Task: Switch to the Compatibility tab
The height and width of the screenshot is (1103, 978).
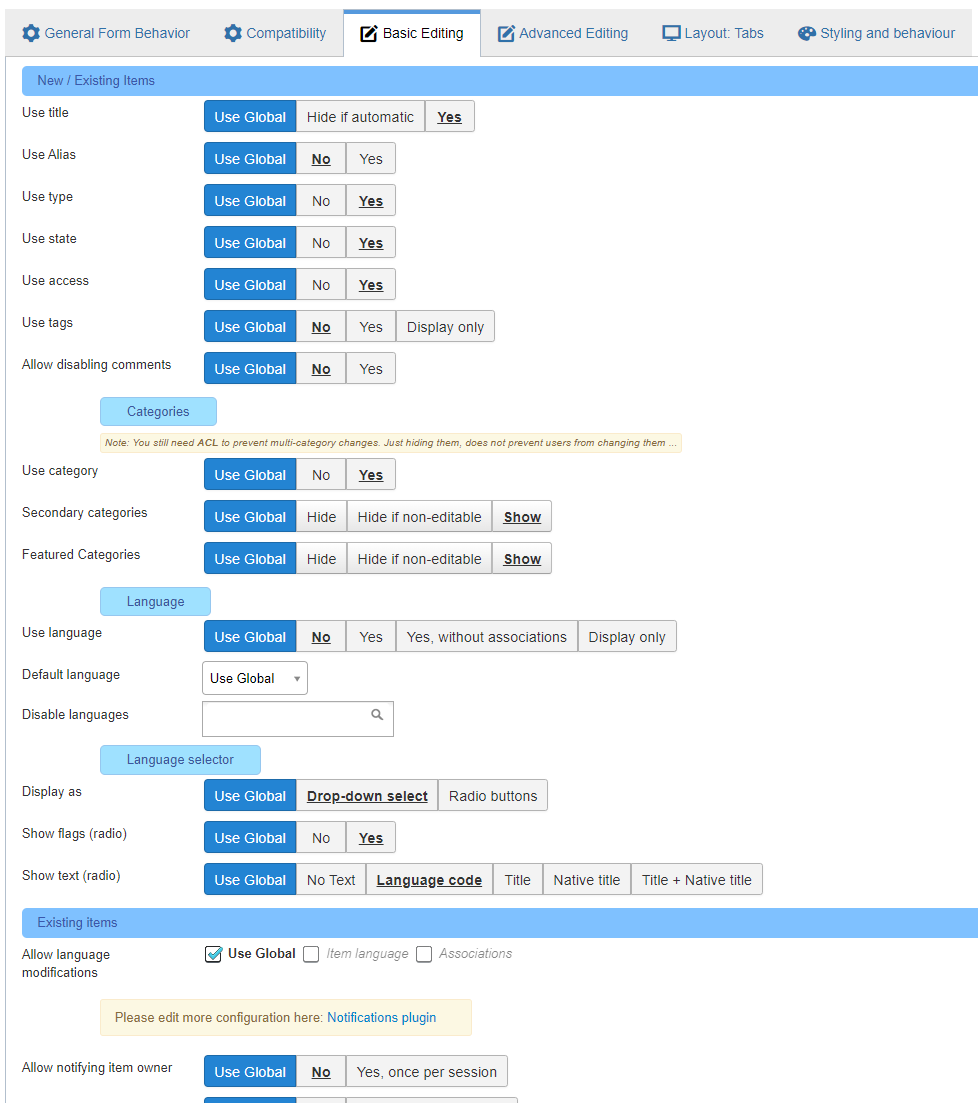Action: click(275, 33)
